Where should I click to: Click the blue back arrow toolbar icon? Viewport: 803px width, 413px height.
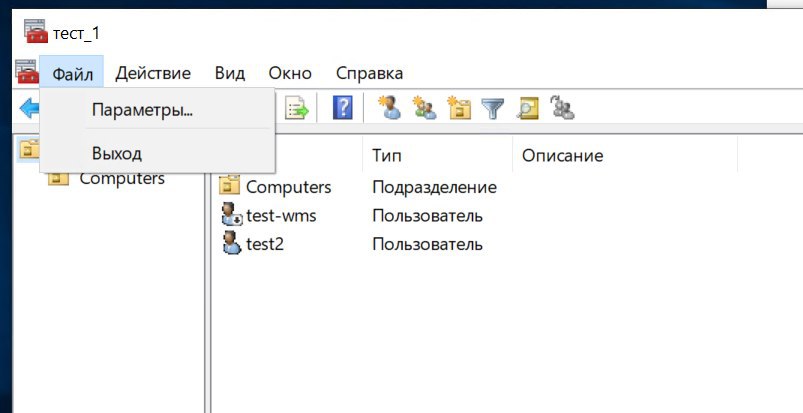click(28, 109)
